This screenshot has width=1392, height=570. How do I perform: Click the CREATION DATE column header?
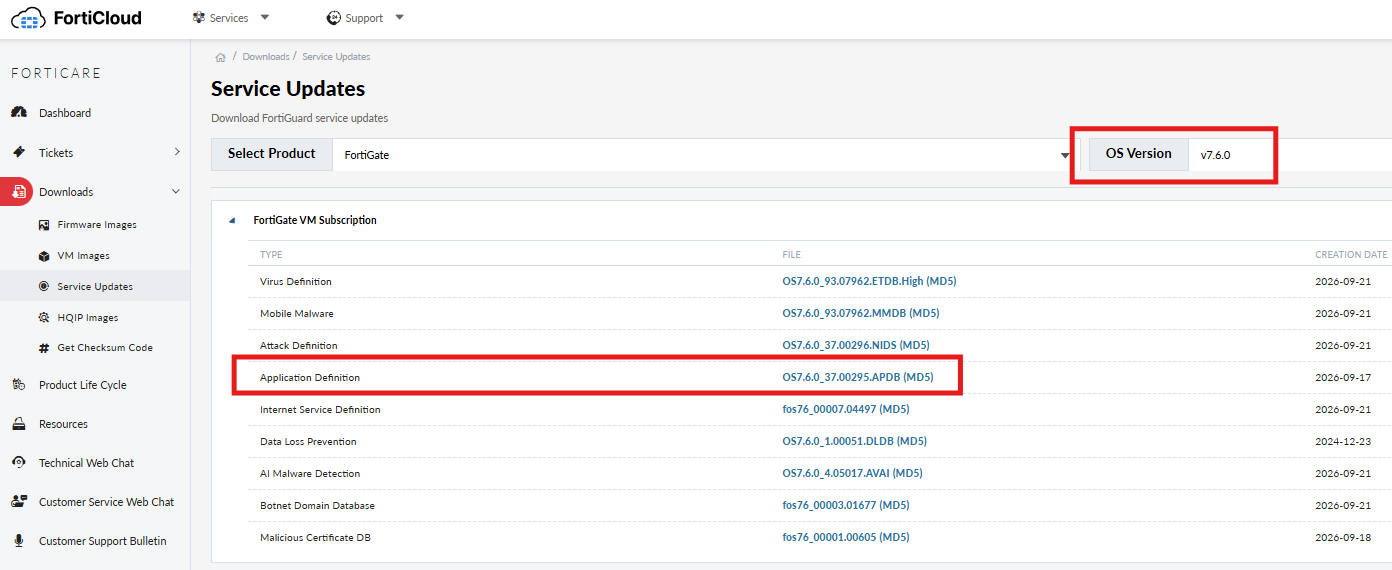coord(1351,255)
